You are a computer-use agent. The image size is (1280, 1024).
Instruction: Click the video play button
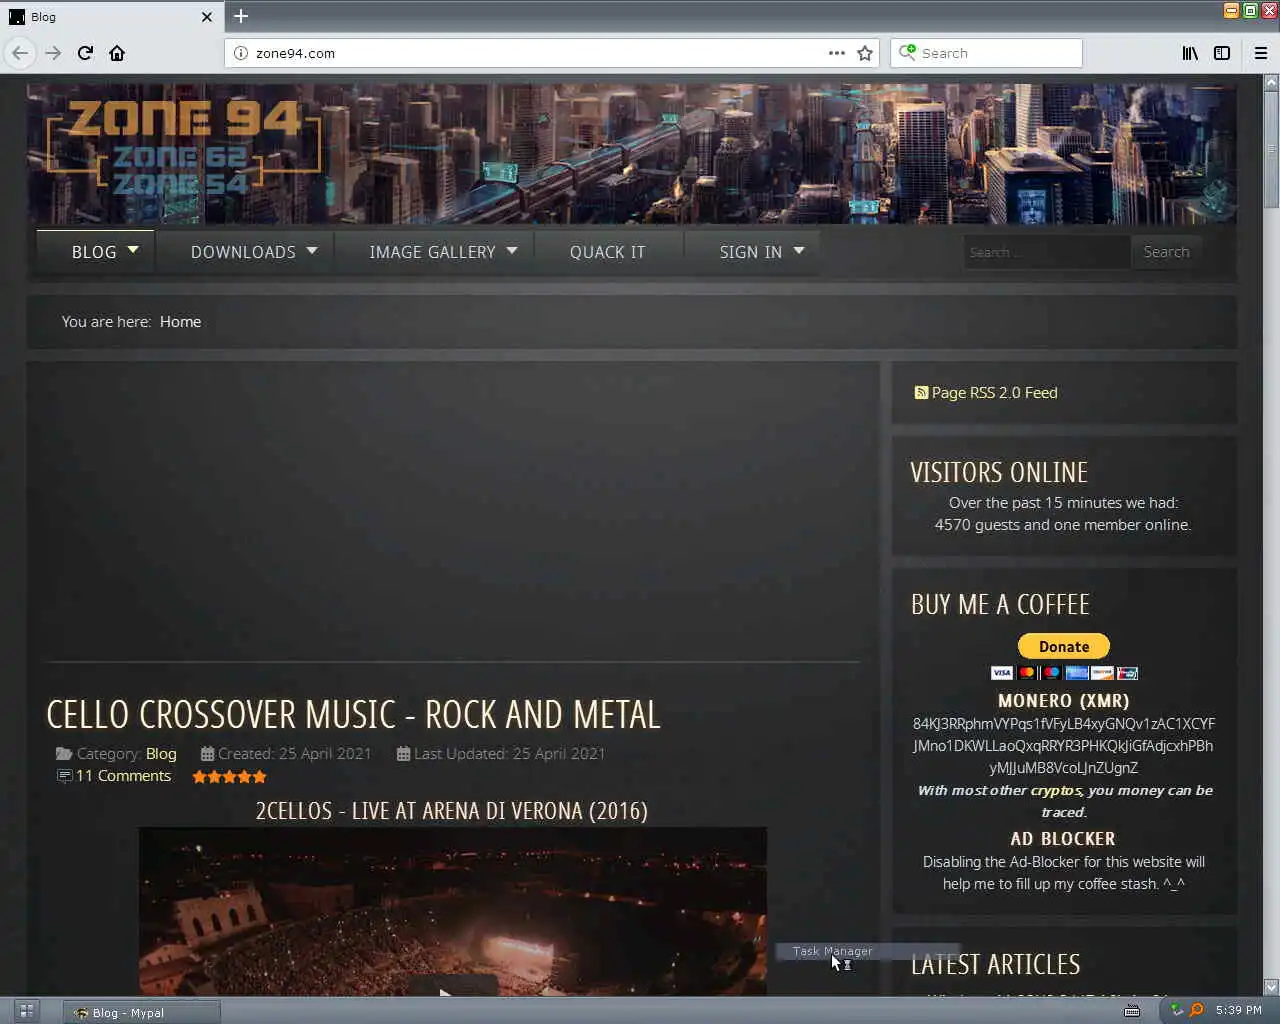tap(452, 988)
